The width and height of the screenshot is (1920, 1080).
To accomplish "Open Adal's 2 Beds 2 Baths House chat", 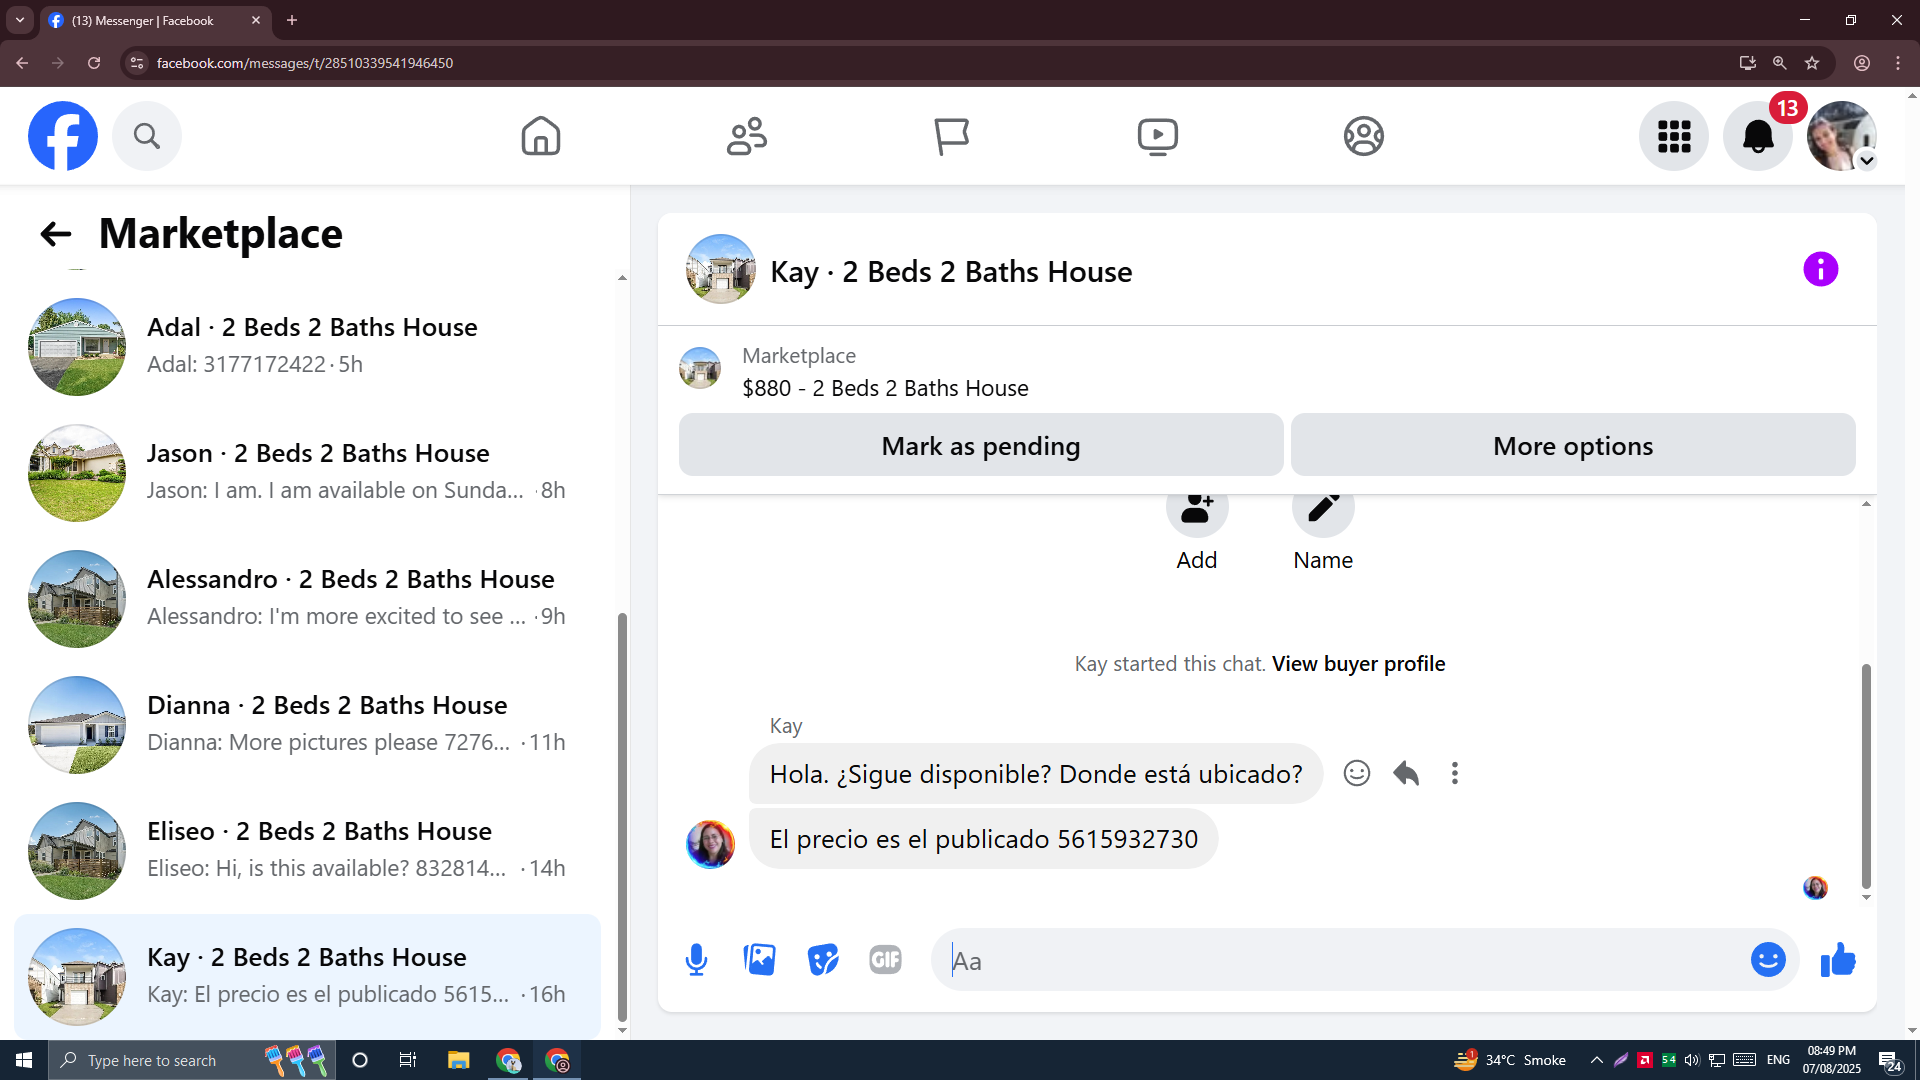I will click(x=308, y=347).
